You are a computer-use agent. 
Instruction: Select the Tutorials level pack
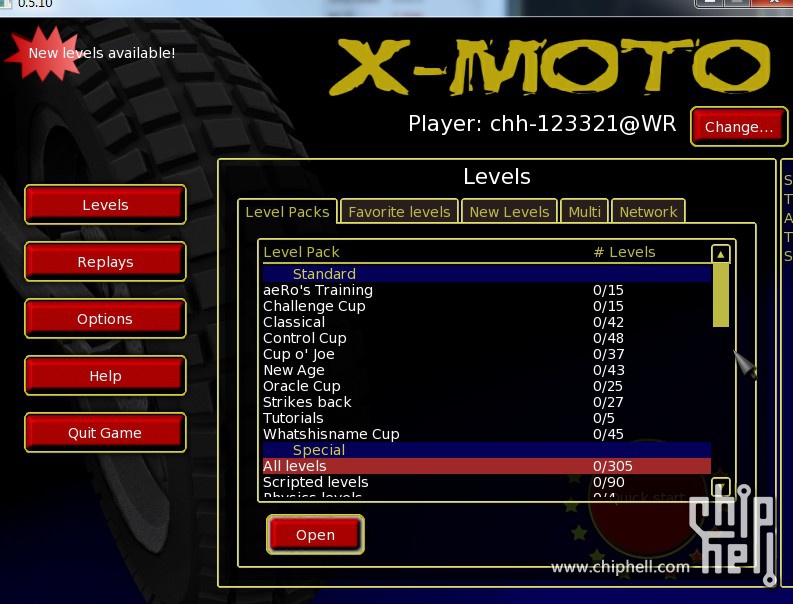[x=487, y=418]
